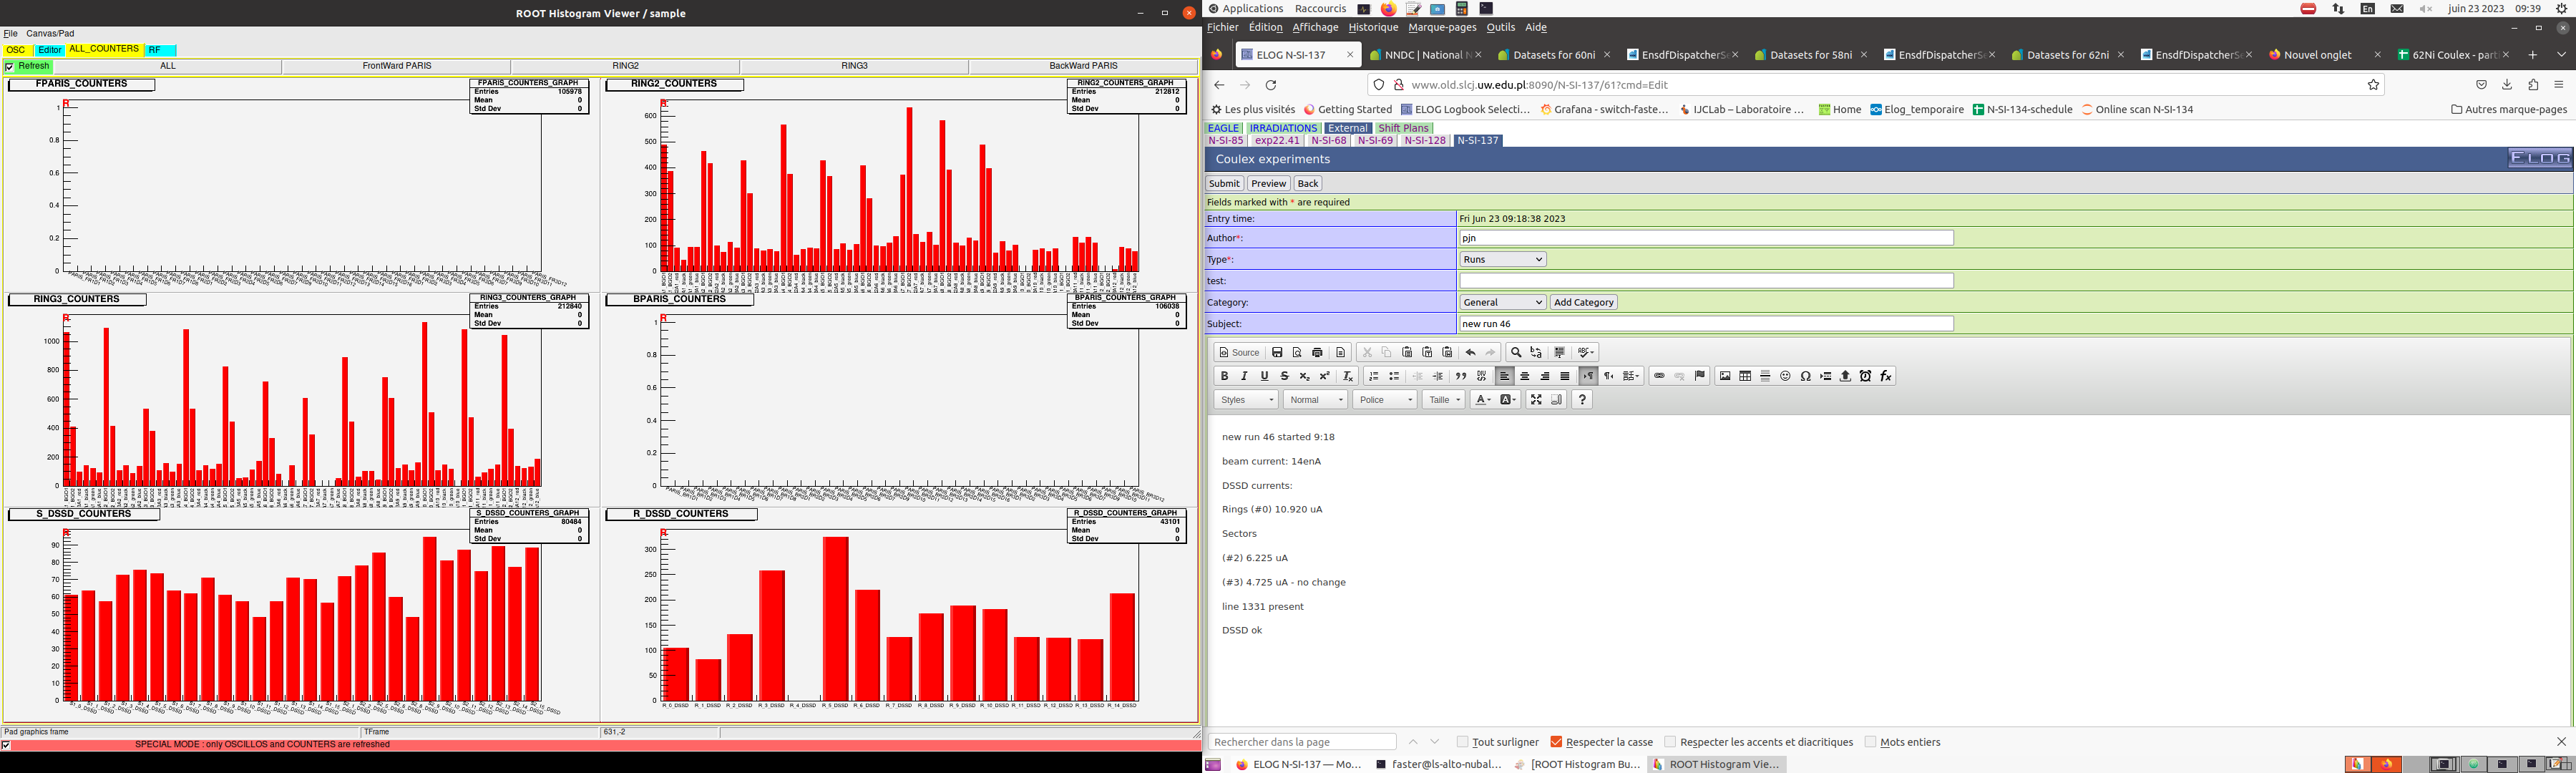Click the maximize editor icon
This screenshot has width=2576, height=773.
[x=1536, y=400]
